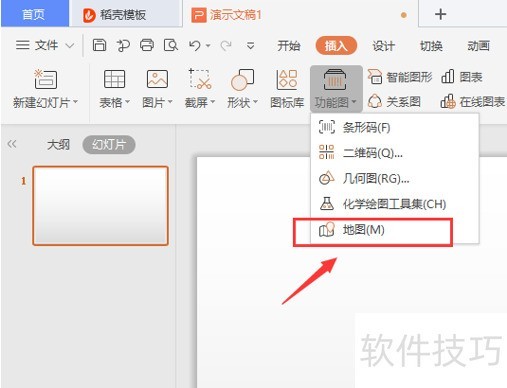
Task: Switch to the 设计 ribbon tab
Action: point(383,46)
